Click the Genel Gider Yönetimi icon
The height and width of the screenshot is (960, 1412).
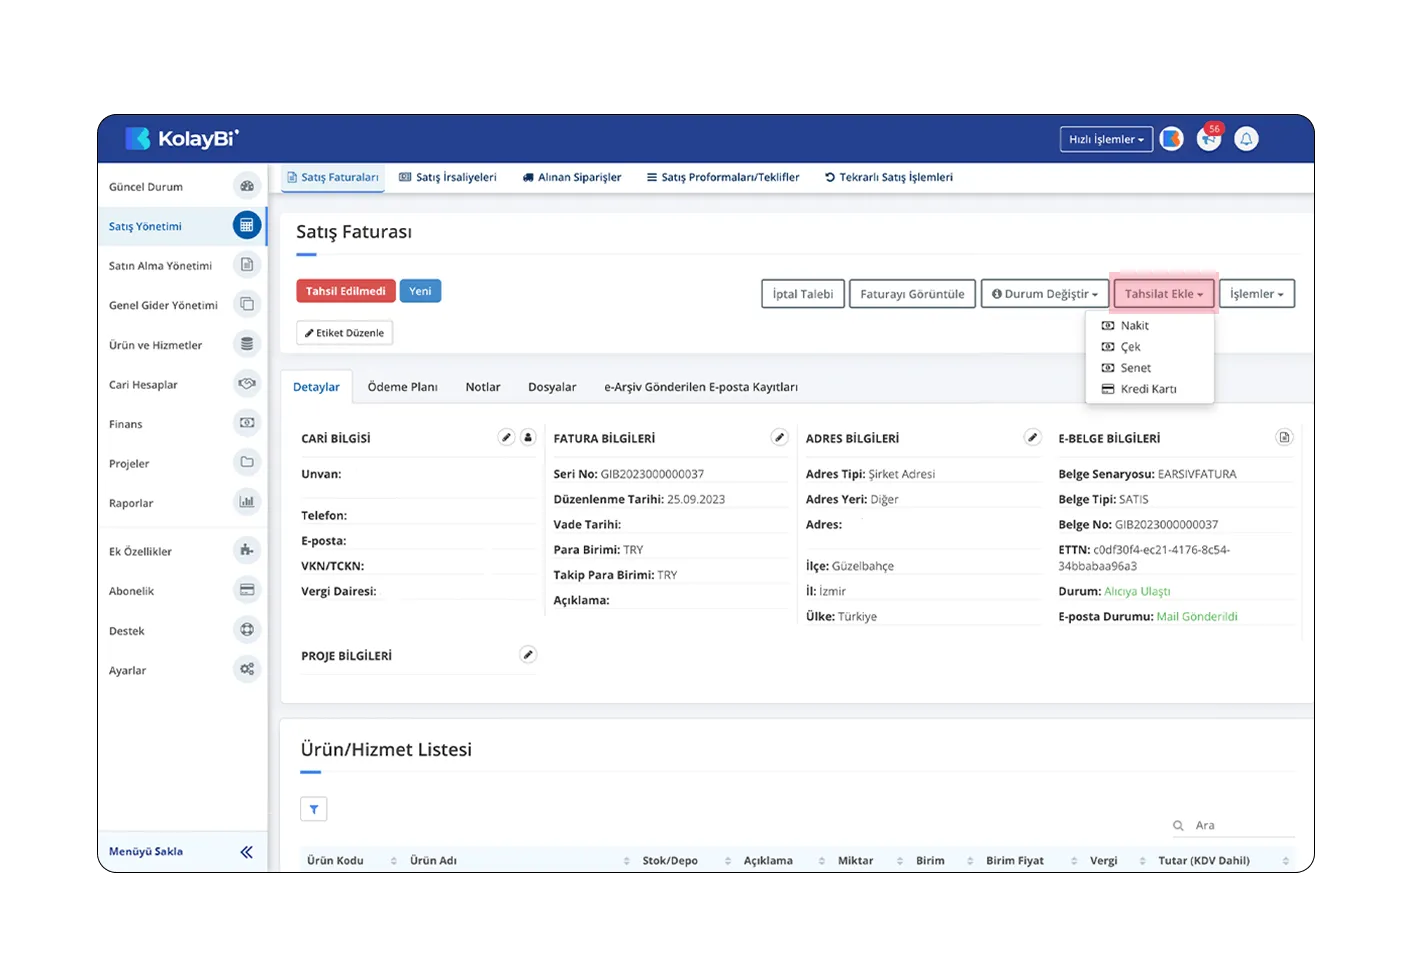tap(247, 304)
